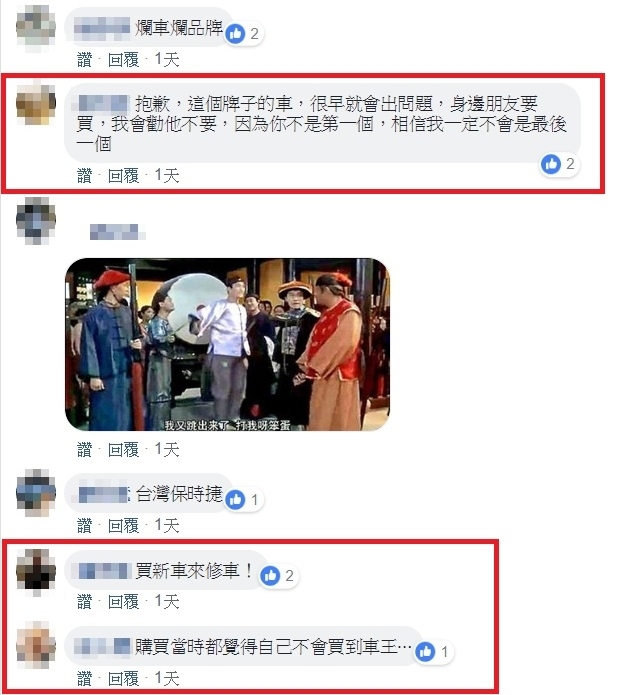Image resolution: width=623 pixels, height=695 pixels.
Task: Click like reaction icon on 爛車爛品牌 comment
Action: tap(235, 33)
